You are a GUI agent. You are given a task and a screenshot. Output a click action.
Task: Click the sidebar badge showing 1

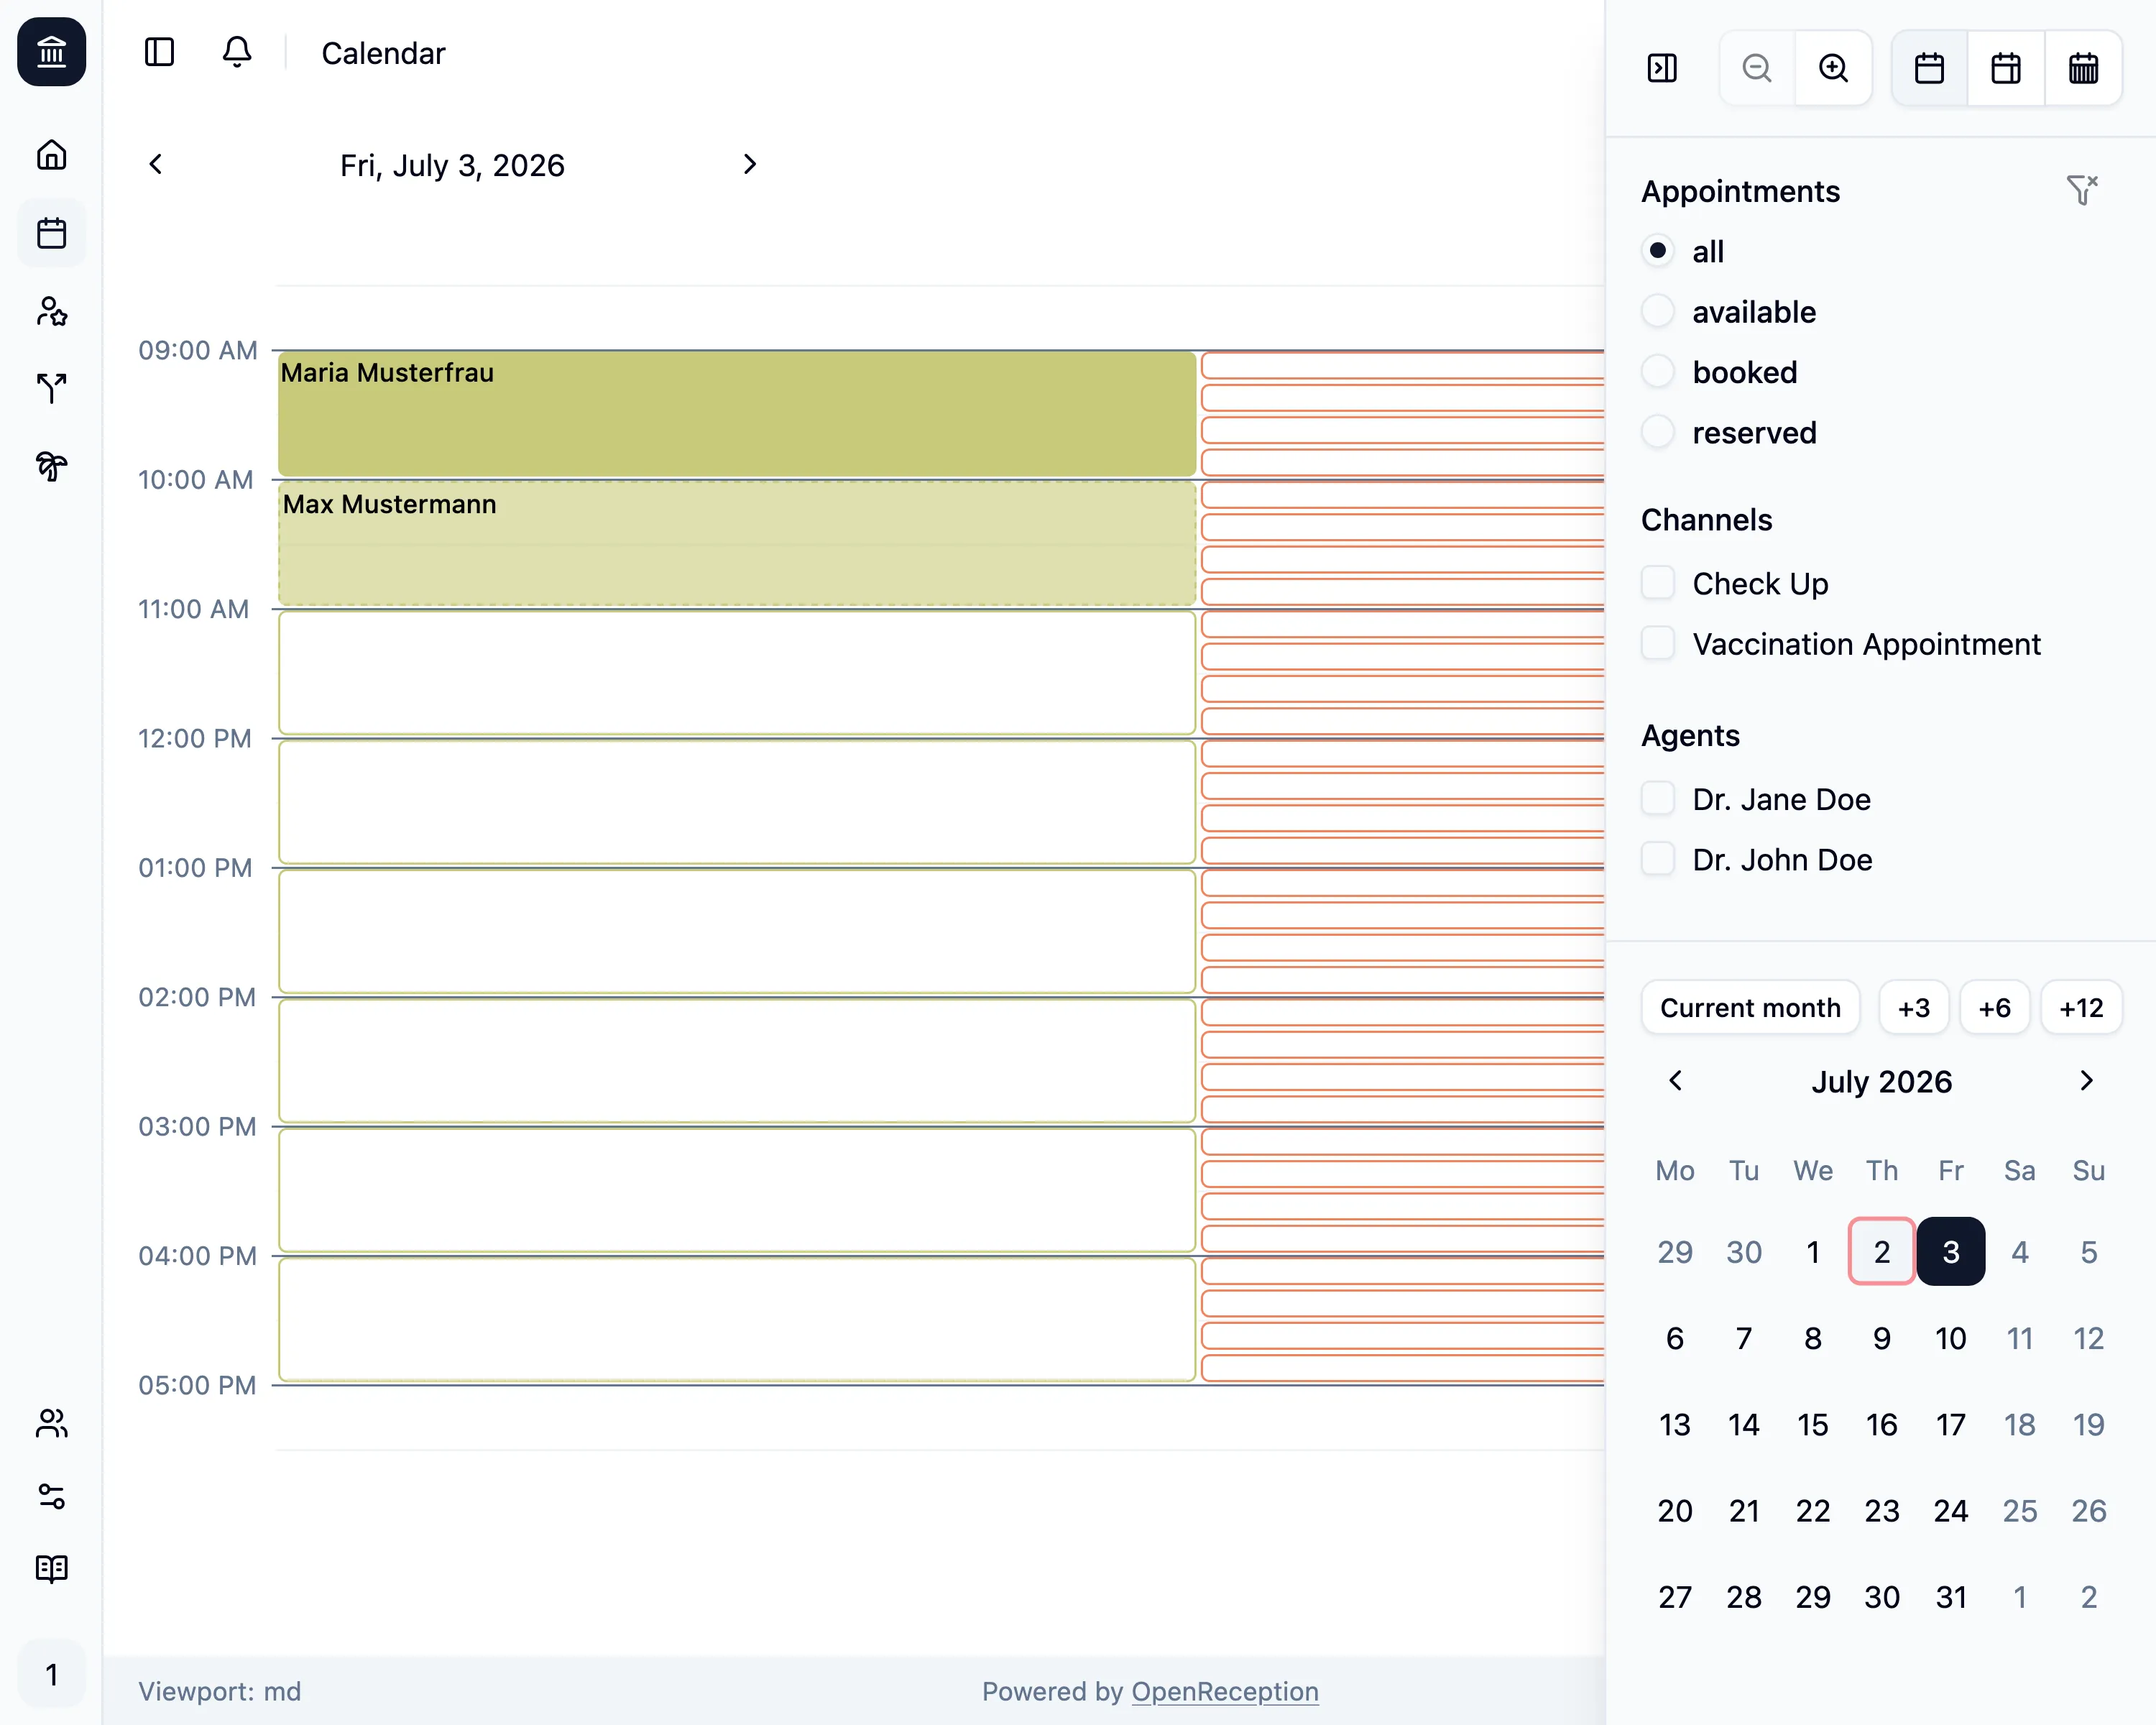(51, 1674)
